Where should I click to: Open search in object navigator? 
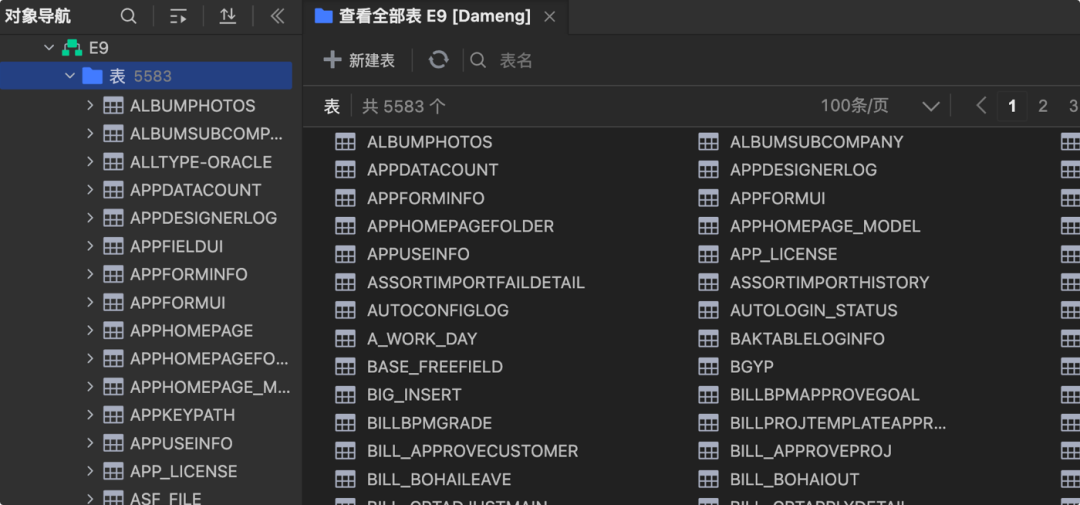pyautogui.click(x=128, y=17)
